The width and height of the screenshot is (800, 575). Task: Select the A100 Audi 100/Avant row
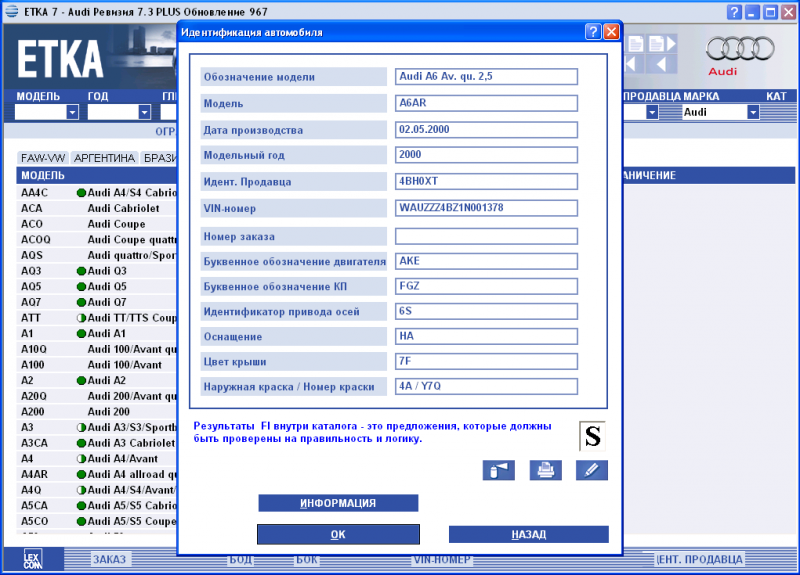pyautogui.click(x=97, y=365)
